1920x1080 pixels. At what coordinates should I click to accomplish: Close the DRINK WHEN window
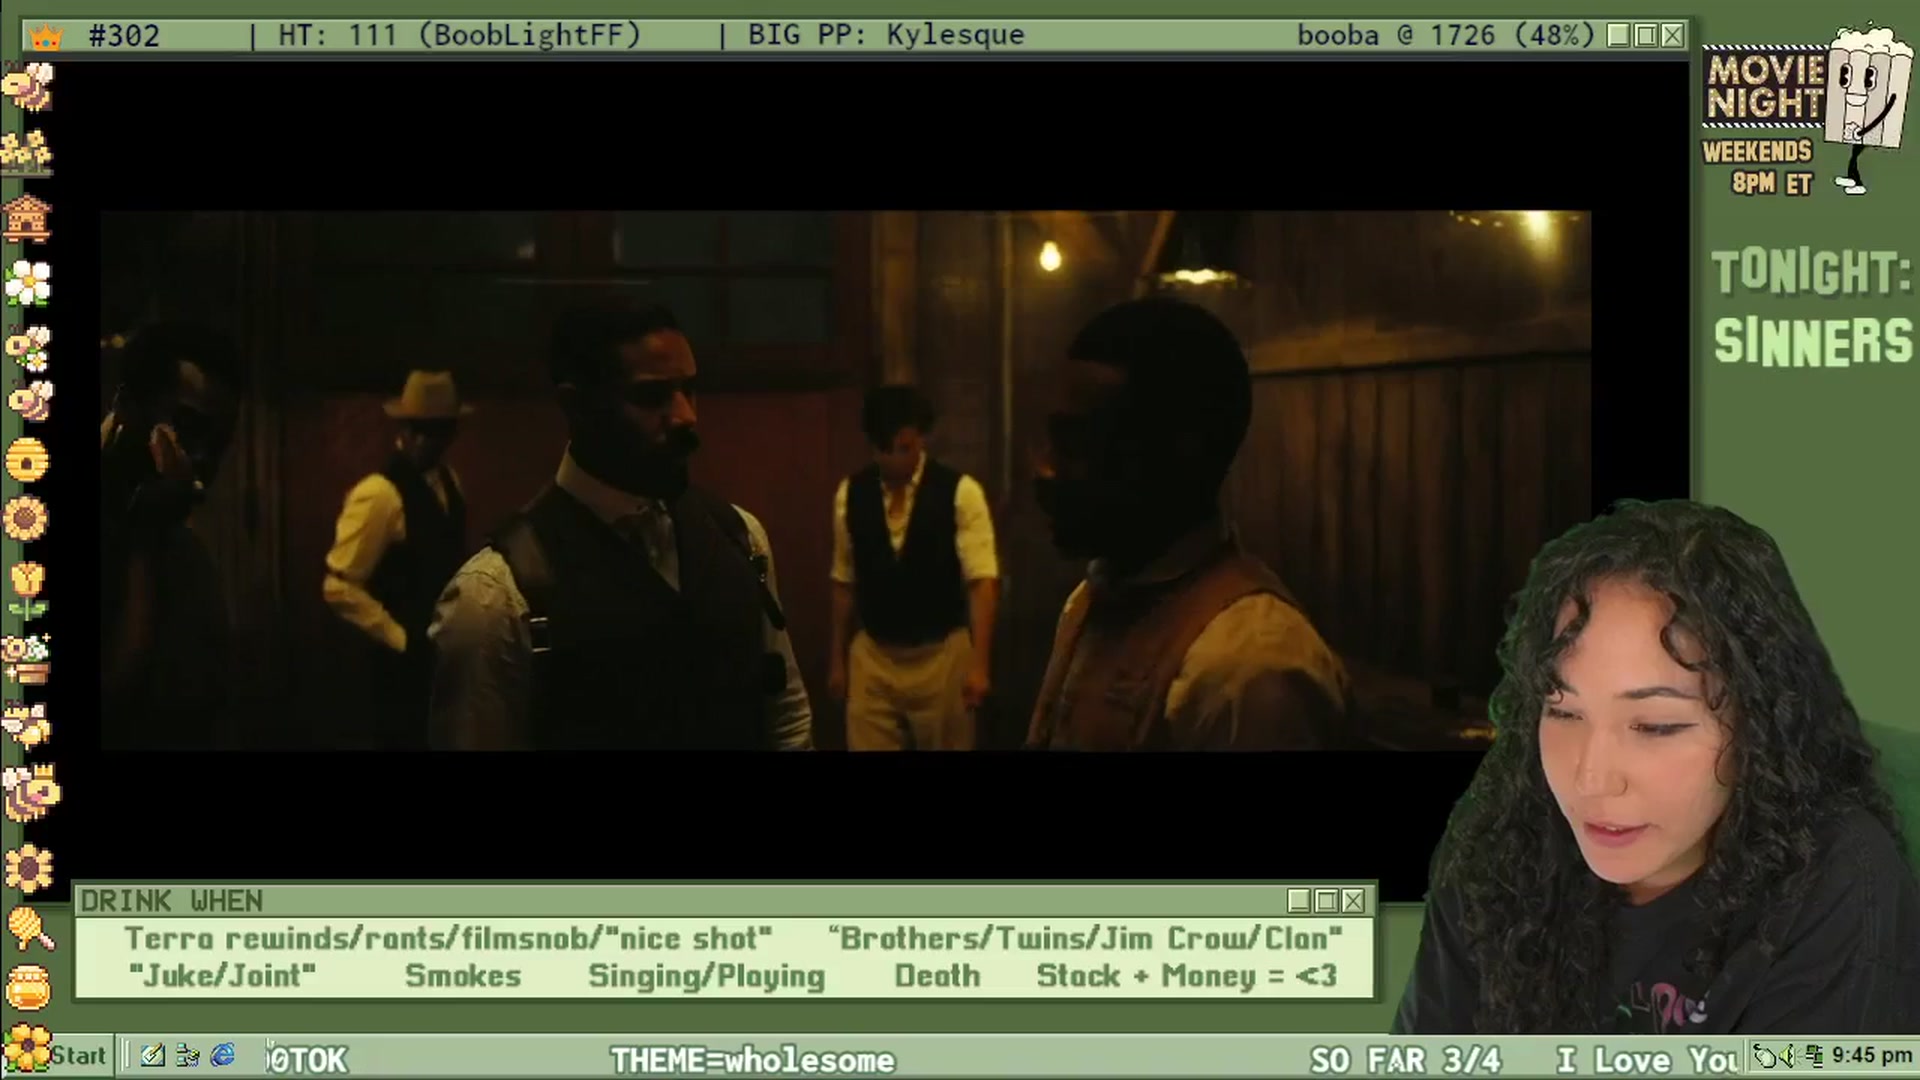(x=1353, y=901)
